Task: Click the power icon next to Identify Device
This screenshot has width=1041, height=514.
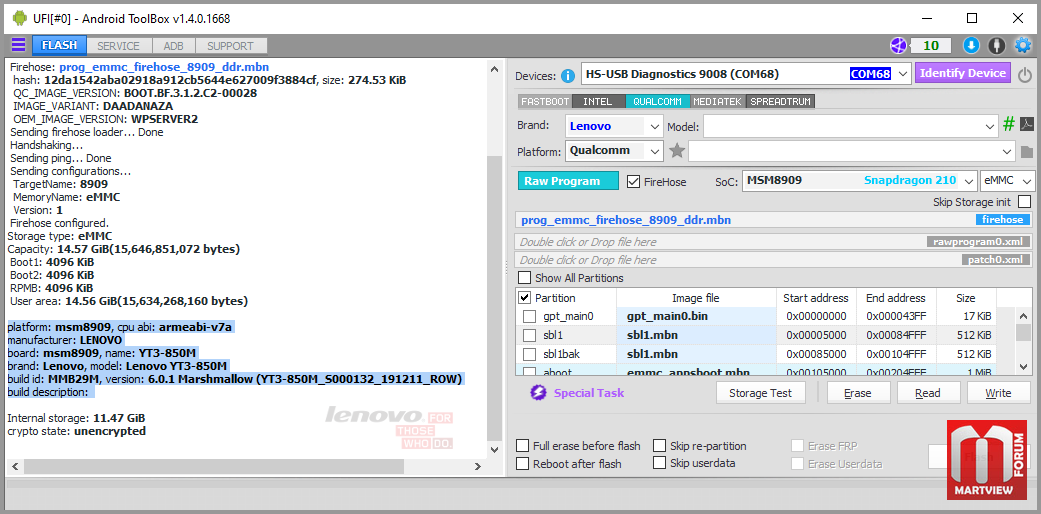Action: tap(1024, 74)
